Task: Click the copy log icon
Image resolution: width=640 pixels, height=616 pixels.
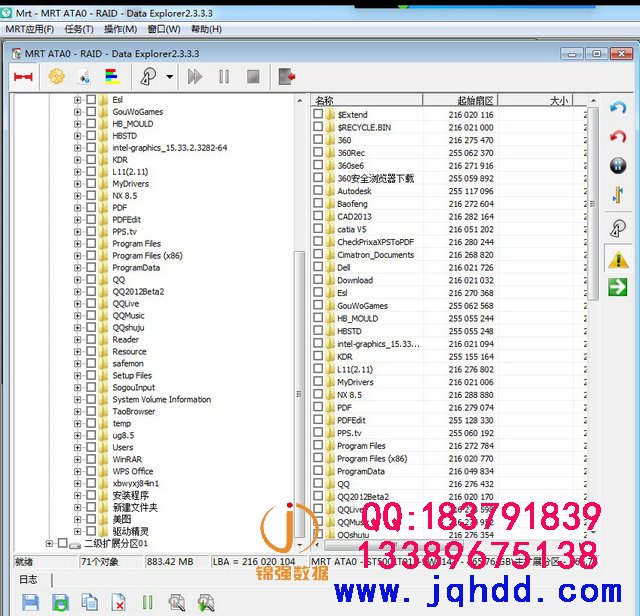Action: (89, 602)
